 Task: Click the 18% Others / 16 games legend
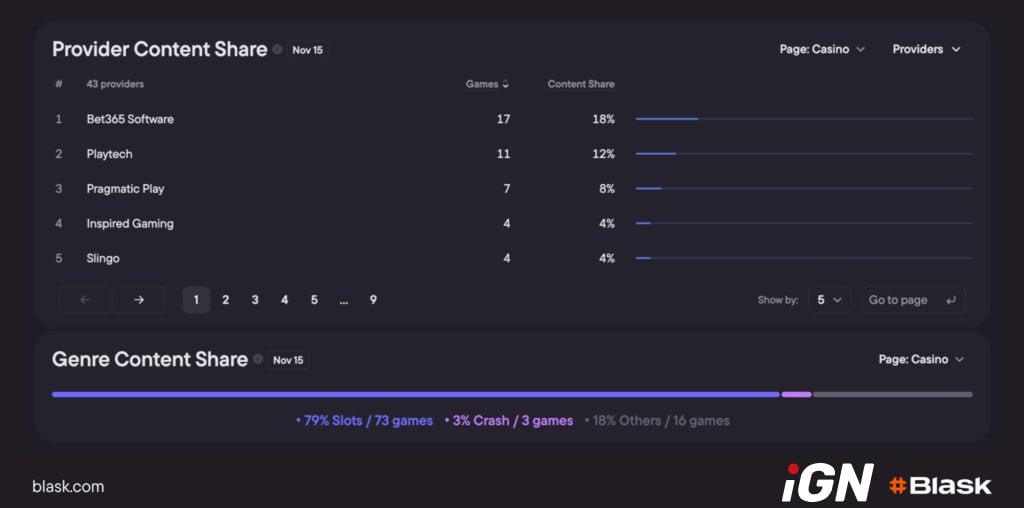657,421
